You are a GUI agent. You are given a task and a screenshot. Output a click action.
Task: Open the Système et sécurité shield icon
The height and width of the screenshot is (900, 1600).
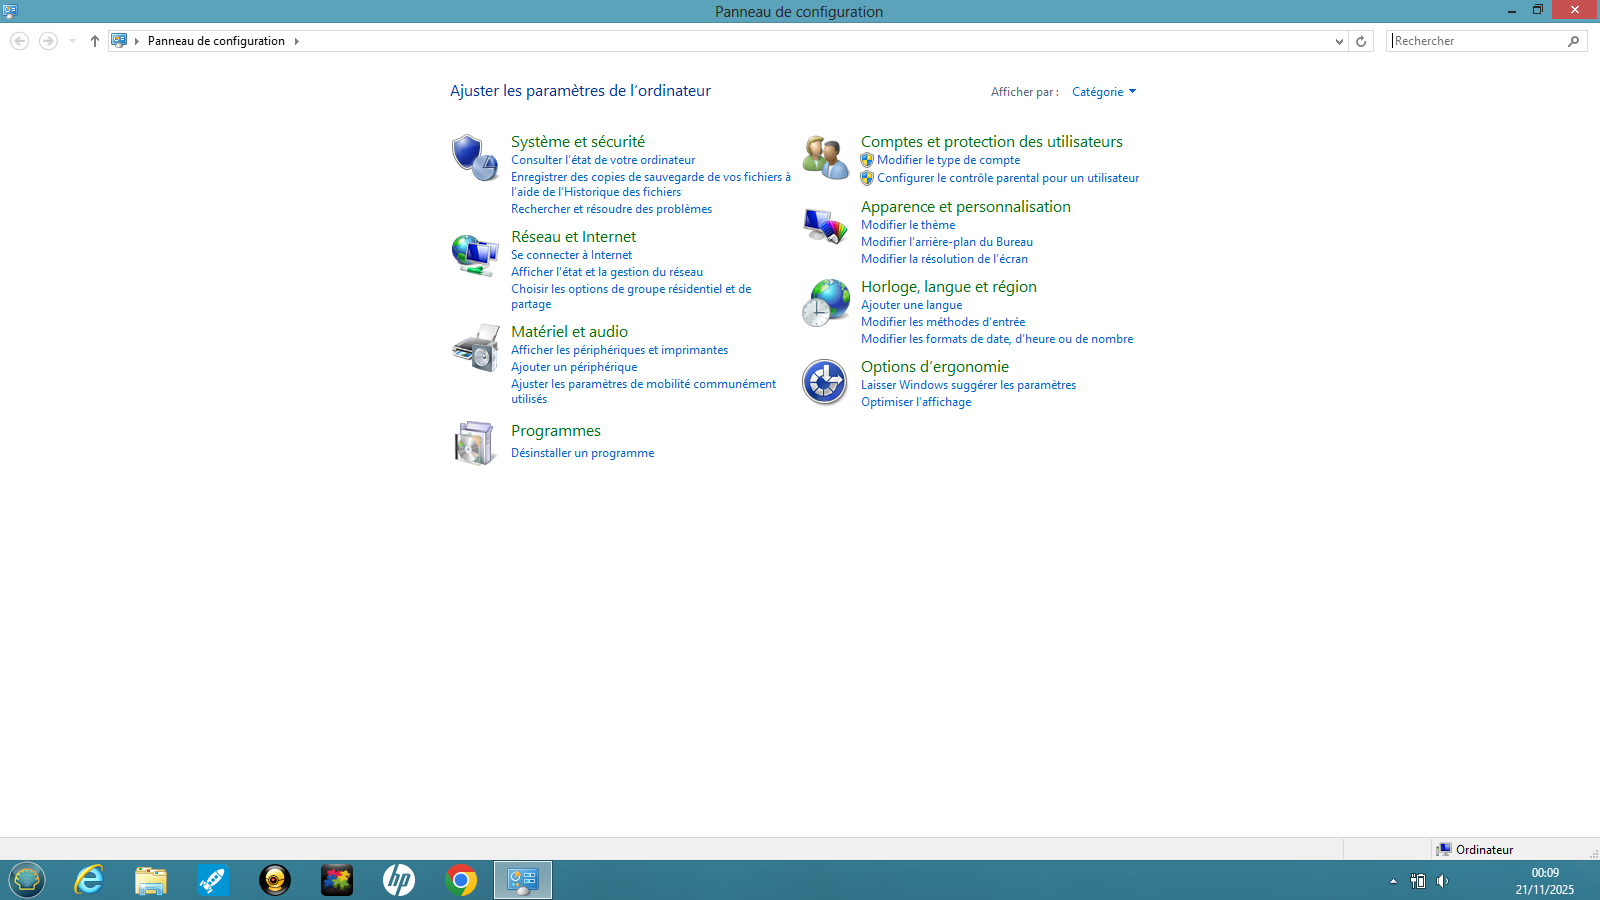tap(474, 157)
